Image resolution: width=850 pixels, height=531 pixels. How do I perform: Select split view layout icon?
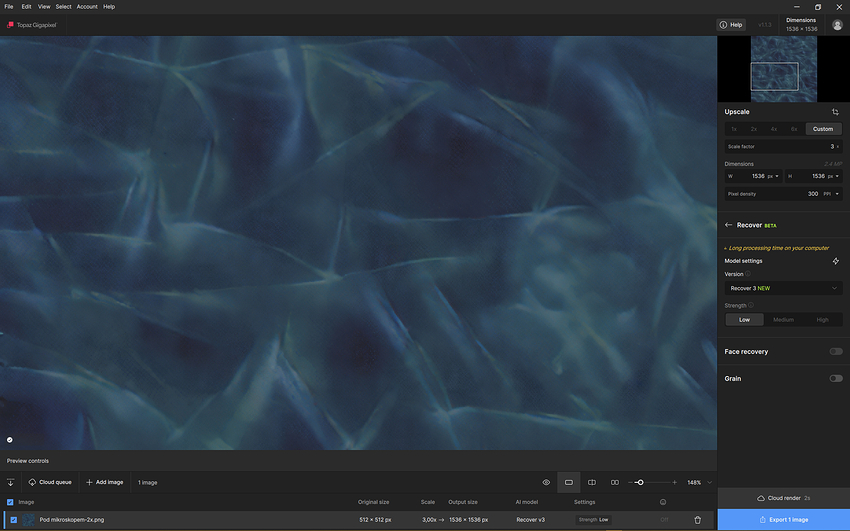coord(592,482)
